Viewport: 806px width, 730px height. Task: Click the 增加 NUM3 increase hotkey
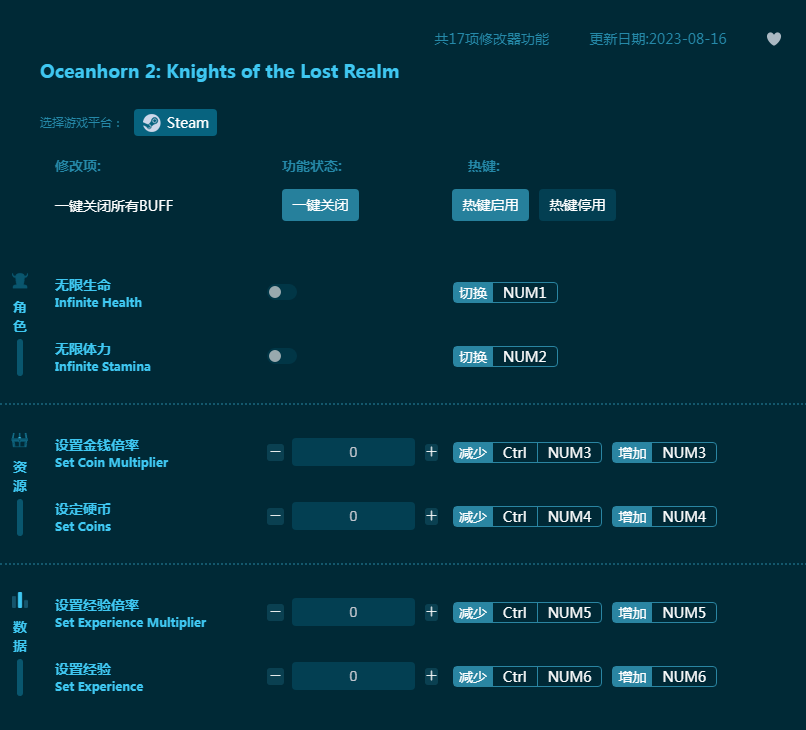[664, 453]
